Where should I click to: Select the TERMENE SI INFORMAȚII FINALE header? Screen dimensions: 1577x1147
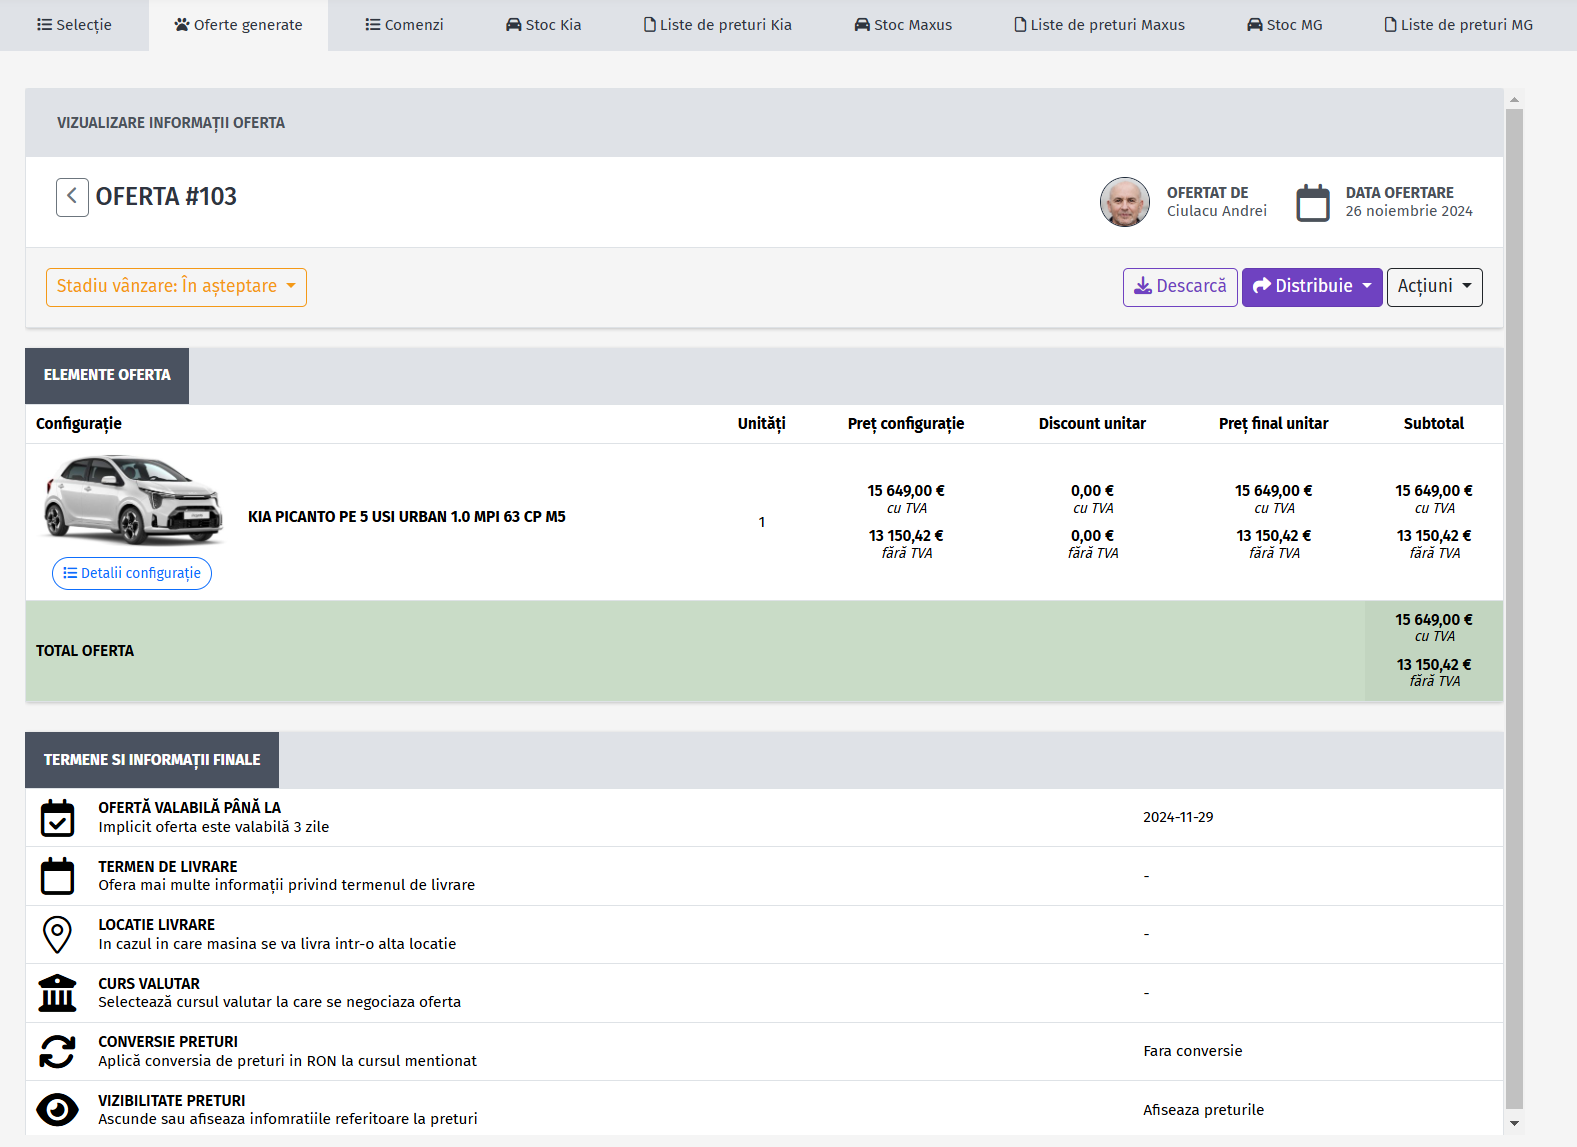(152, 760)
